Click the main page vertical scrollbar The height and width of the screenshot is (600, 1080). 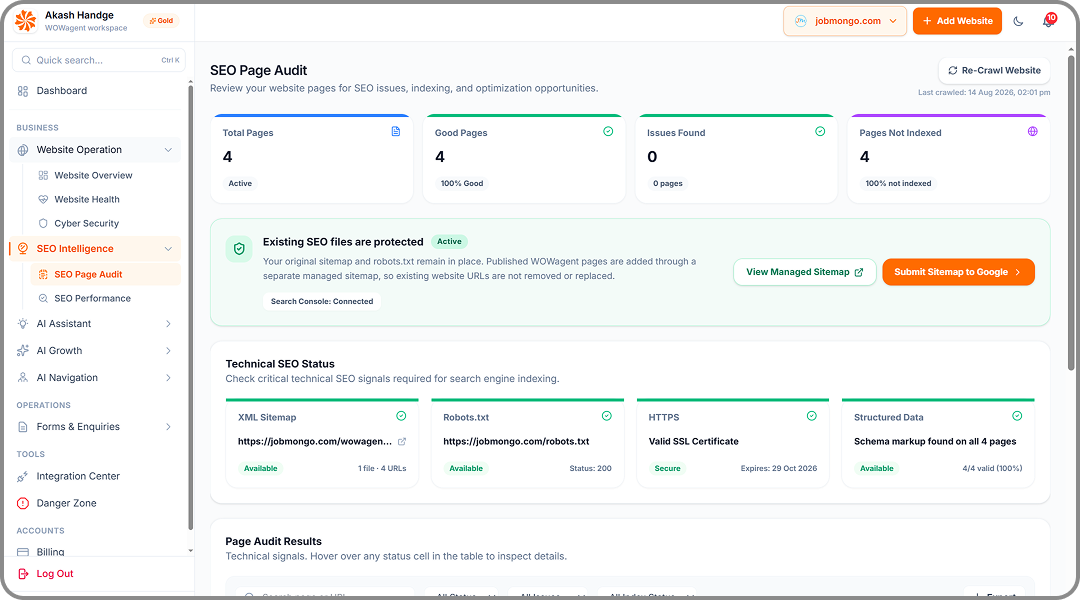[x=1071, y=212]
